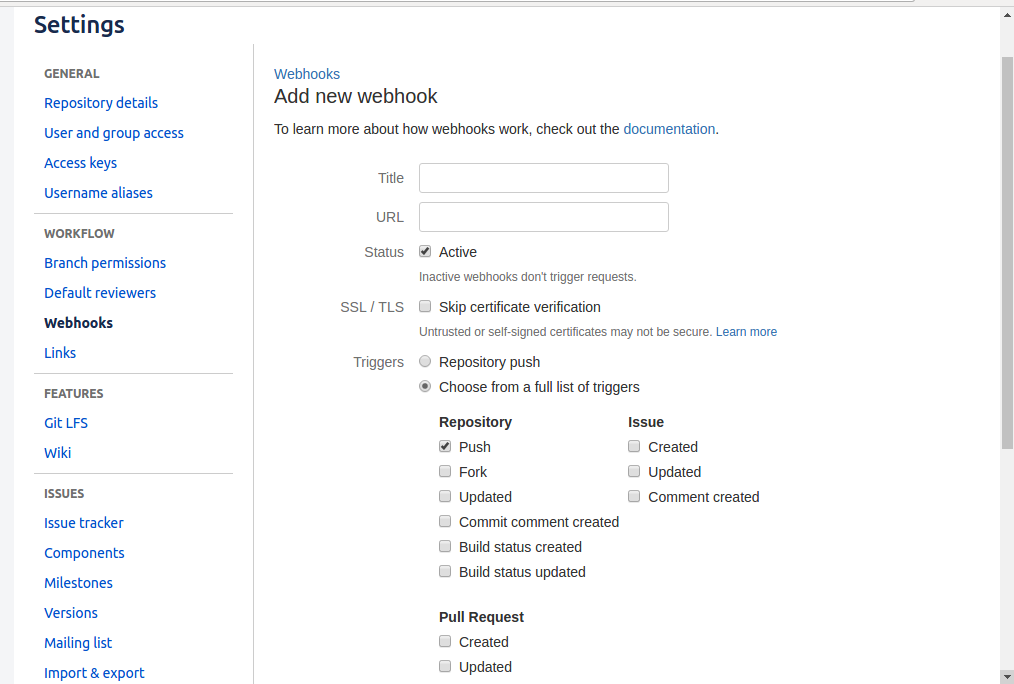Open Issue tracker settings in the sidebar

84,523
